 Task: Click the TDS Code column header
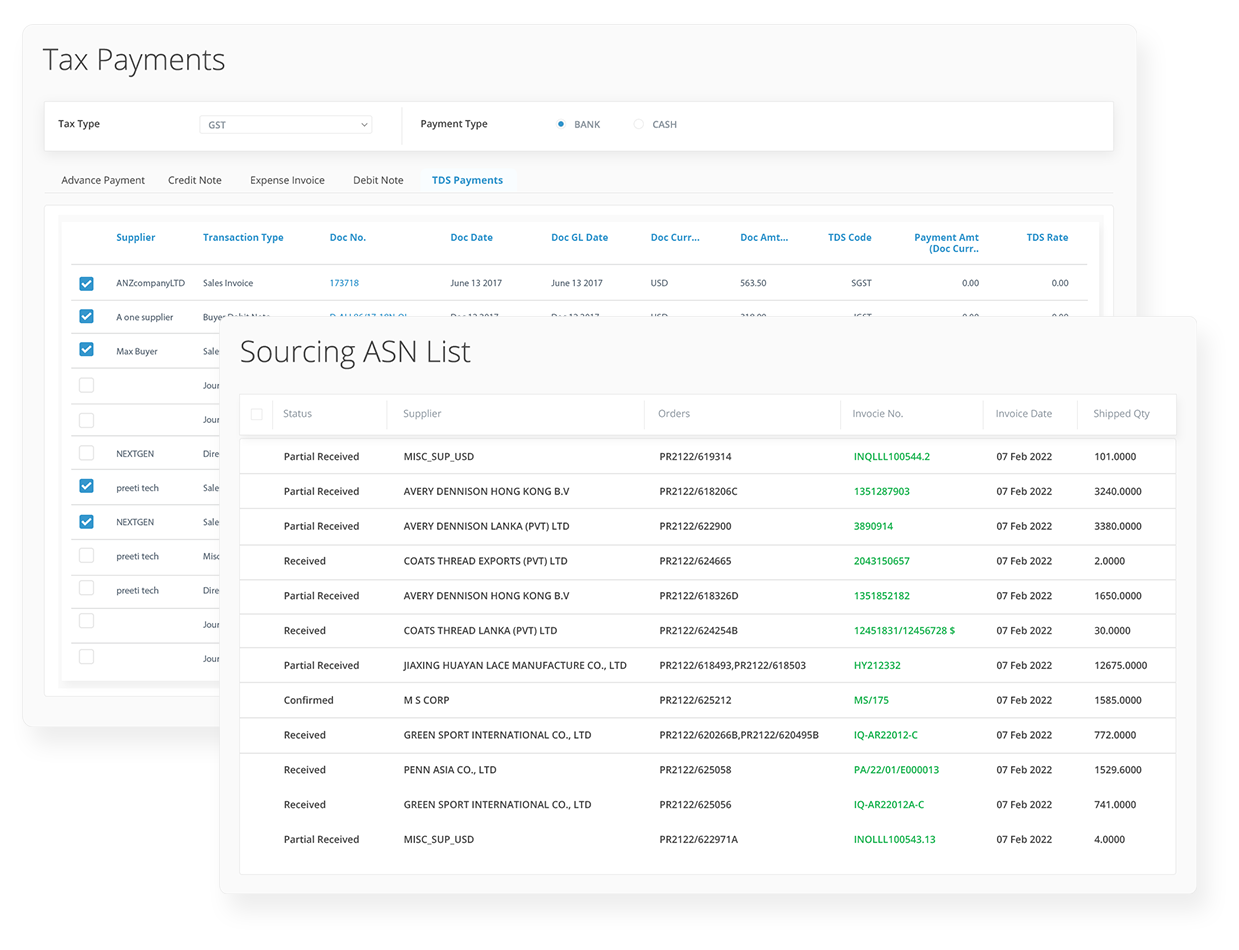point(849,237)
